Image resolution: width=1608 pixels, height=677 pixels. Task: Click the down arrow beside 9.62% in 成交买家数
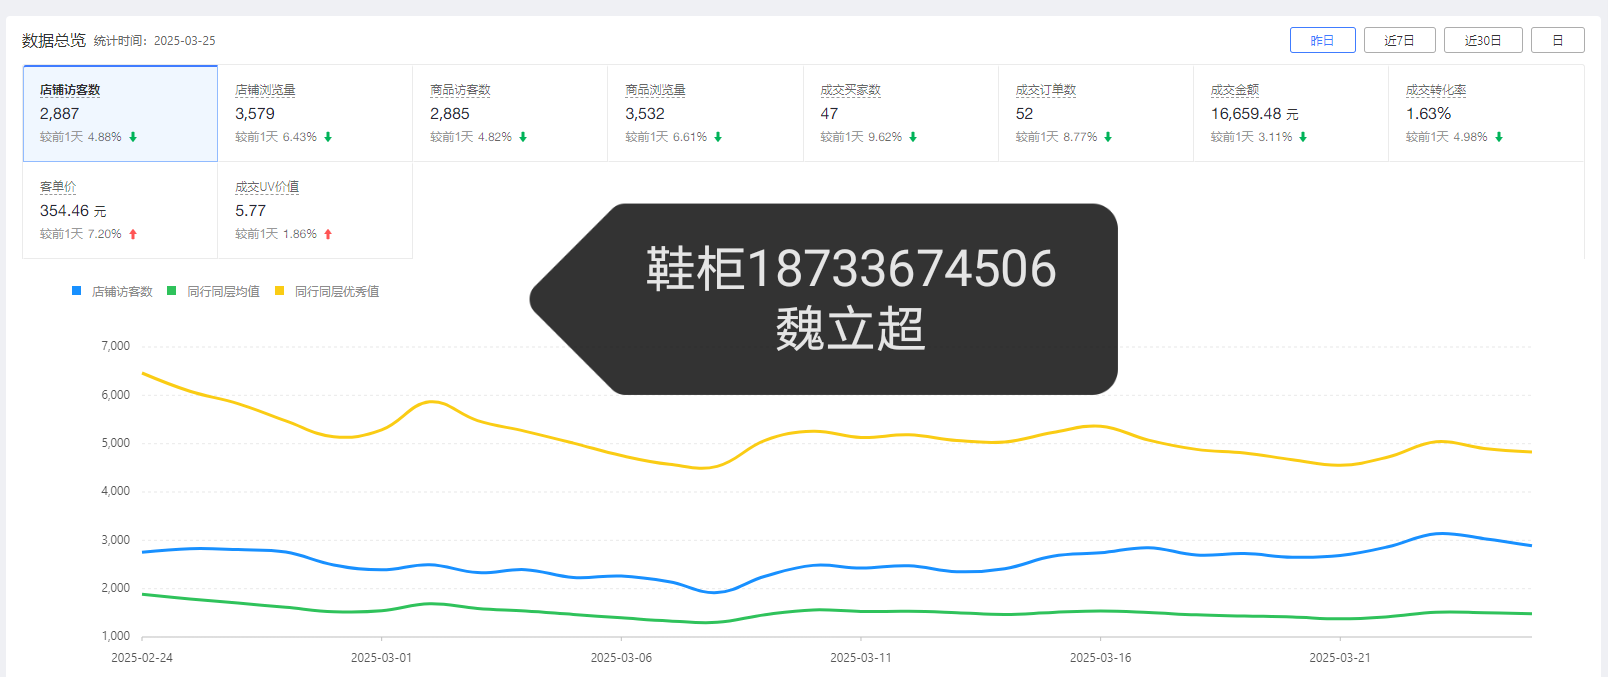[913, 137]
